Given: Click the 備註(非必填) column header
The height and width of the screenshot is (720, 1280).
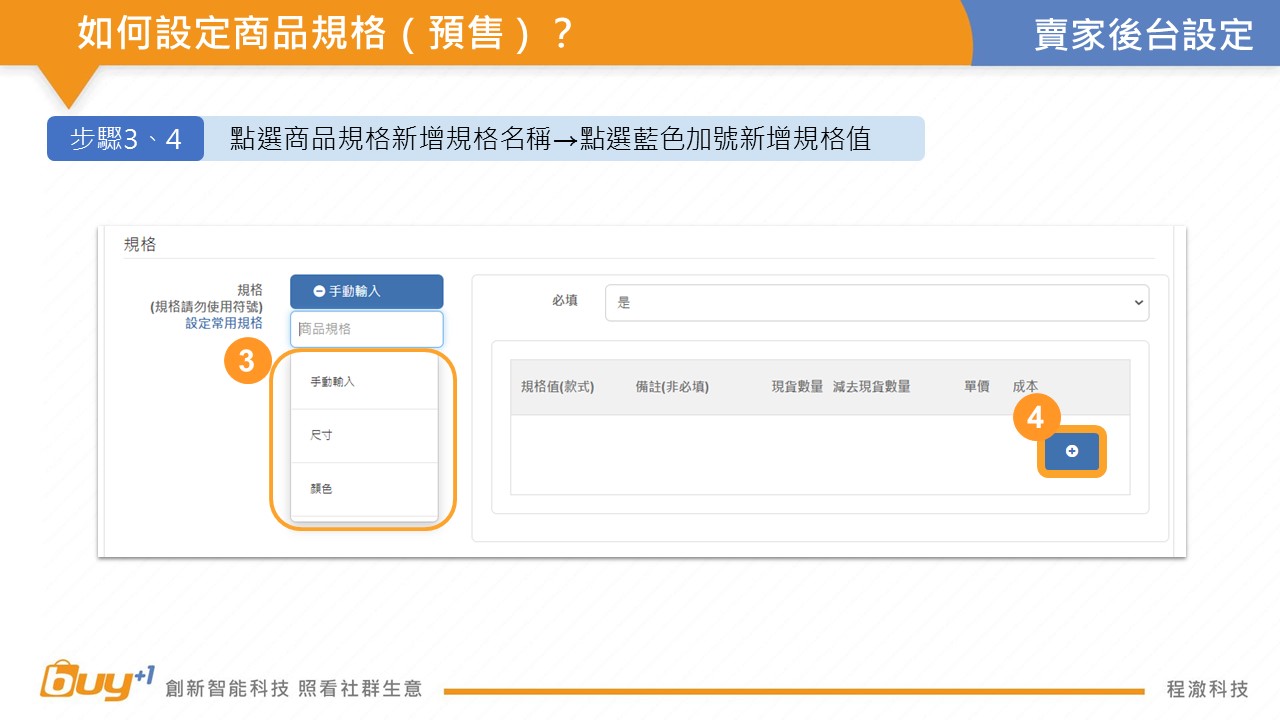Looking at the screenshot, I should (x=672, y=387).
